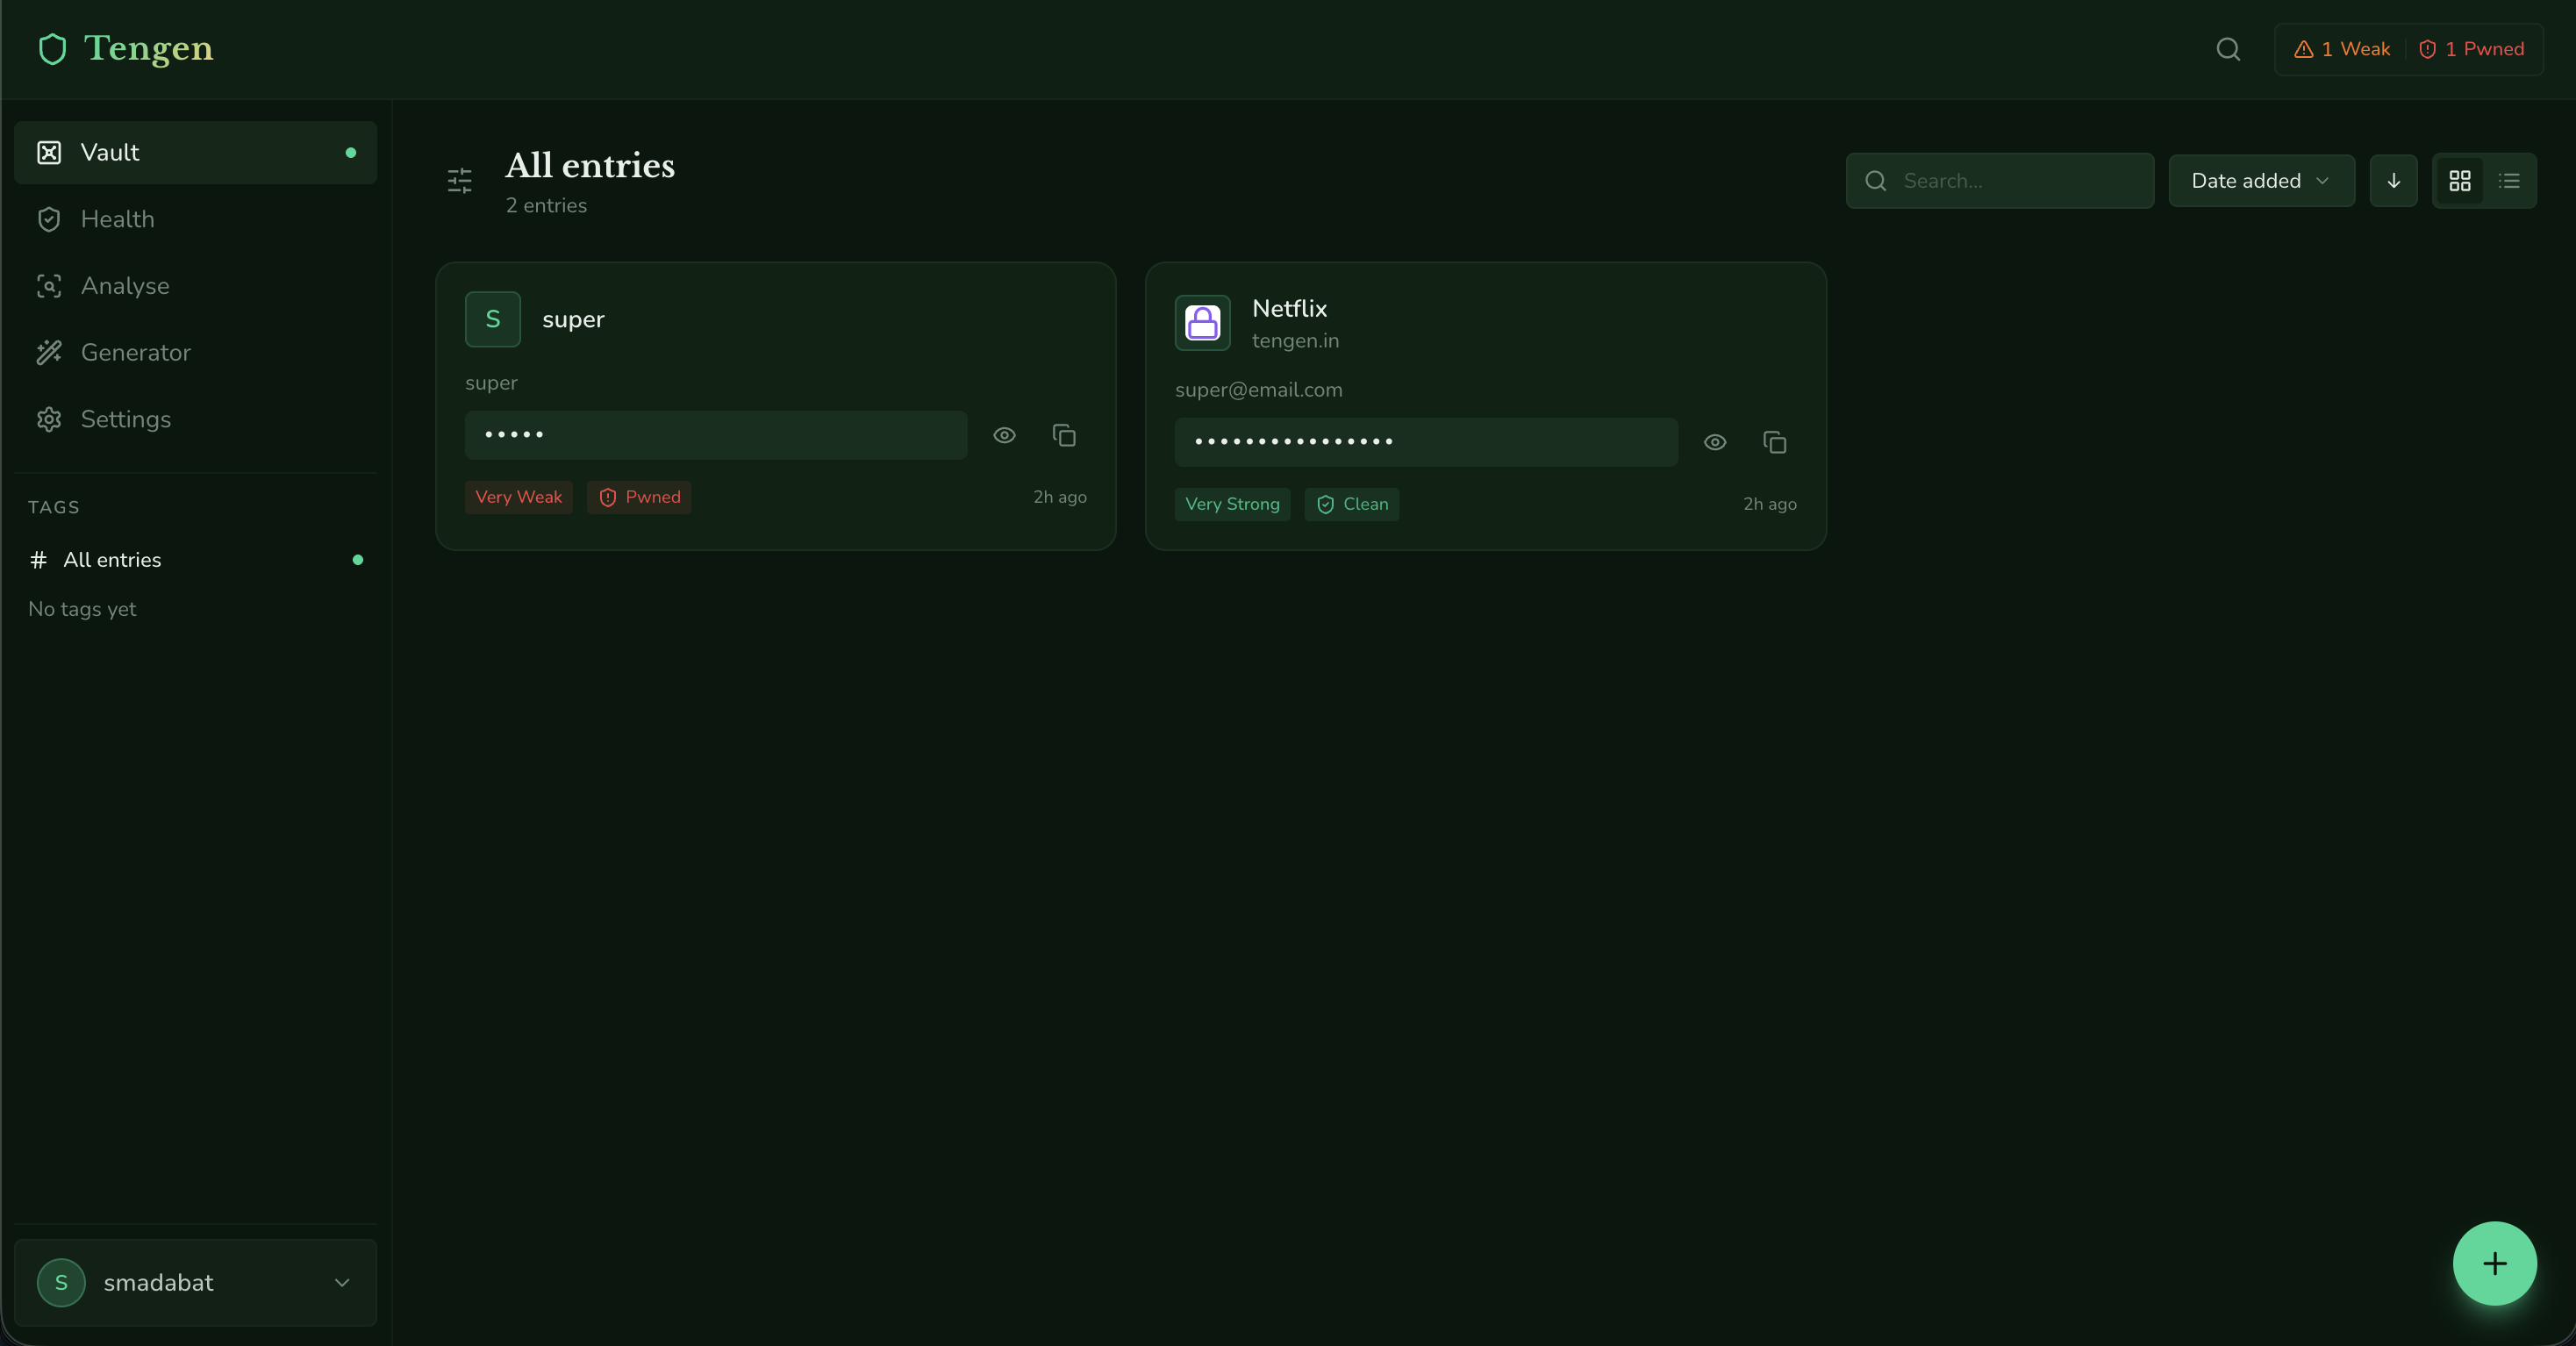The height and width of the screenshot is (1346, 2576).
Task: Switch to grid view layout
Action: tap(2459, 181)
